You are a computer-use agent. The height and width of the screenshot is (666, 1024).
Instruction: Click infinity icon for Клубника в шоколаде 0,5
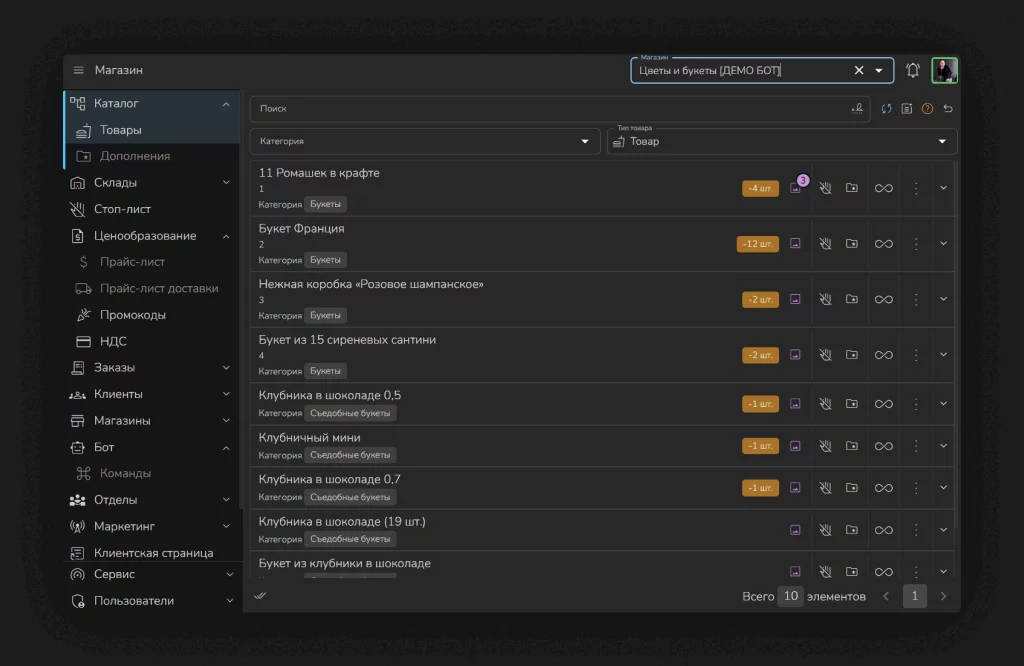(x=884, y=404)
